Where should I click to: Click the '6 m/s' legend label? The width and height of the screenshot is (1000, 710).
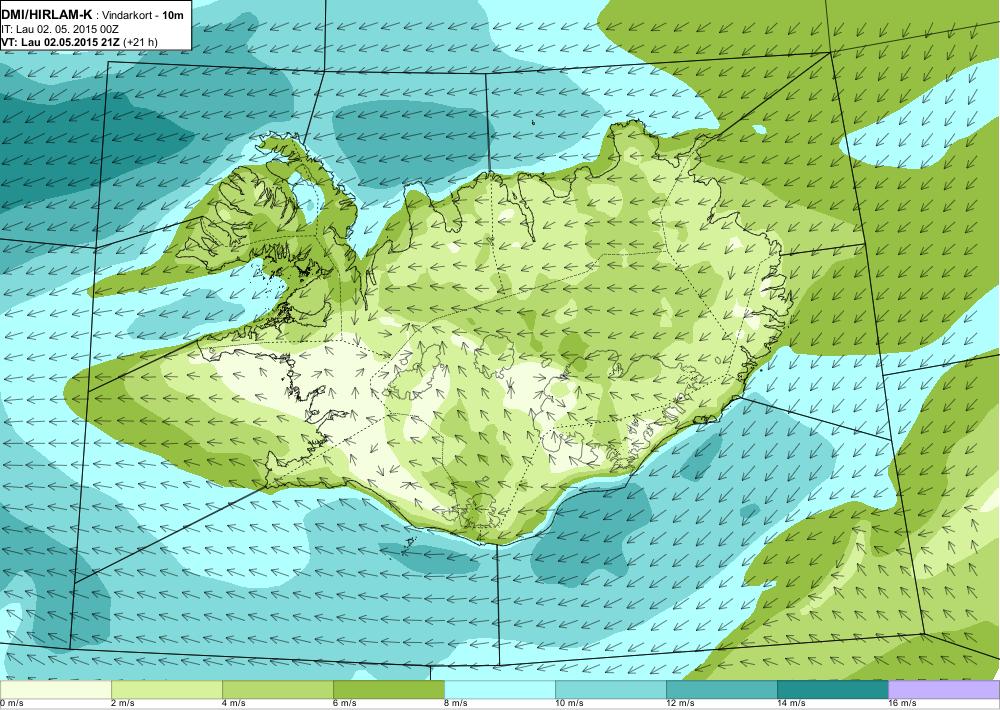(x=344, y=703)
